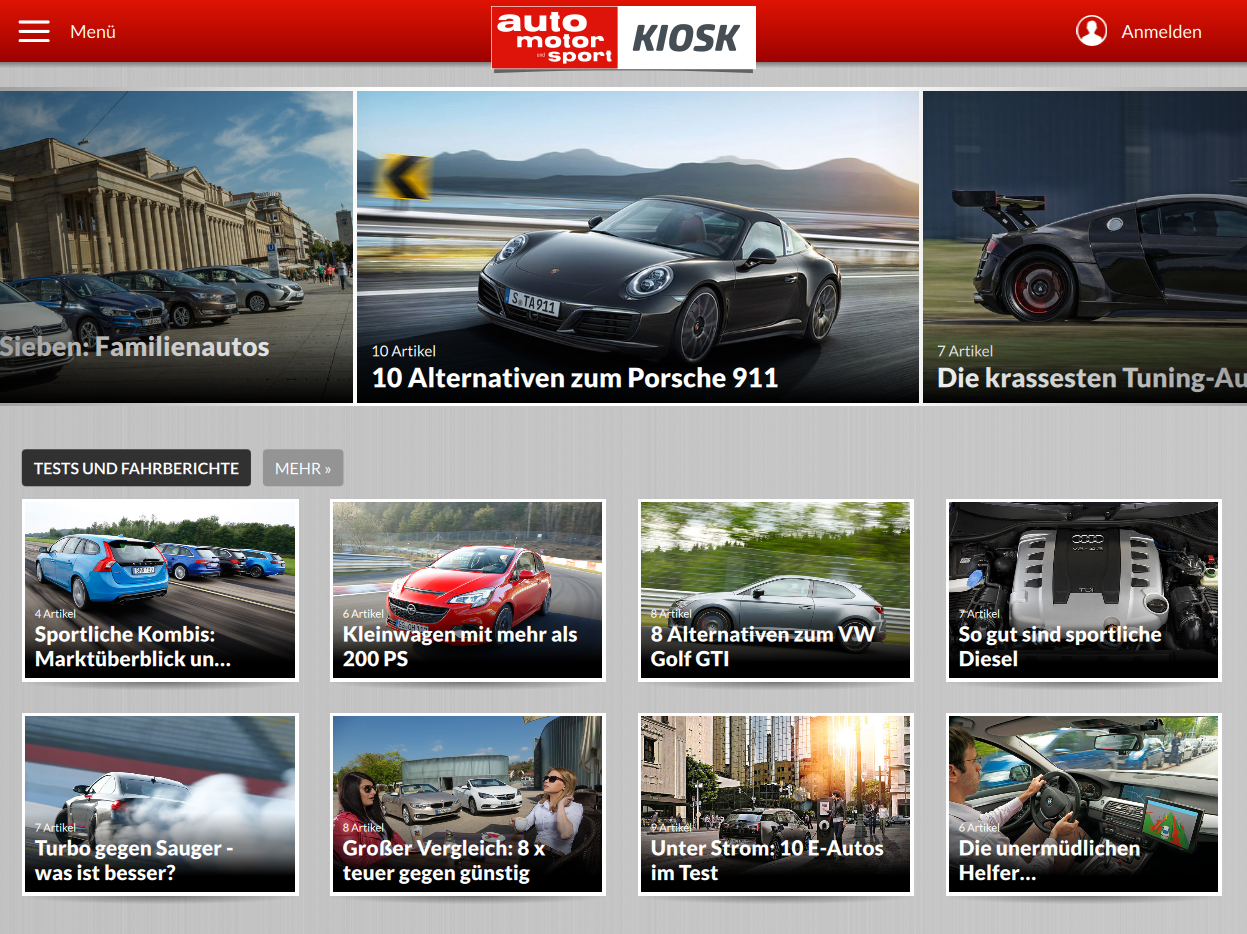Click the Menü label
This screenshot has height=934, width=1247.
(93, 32)
